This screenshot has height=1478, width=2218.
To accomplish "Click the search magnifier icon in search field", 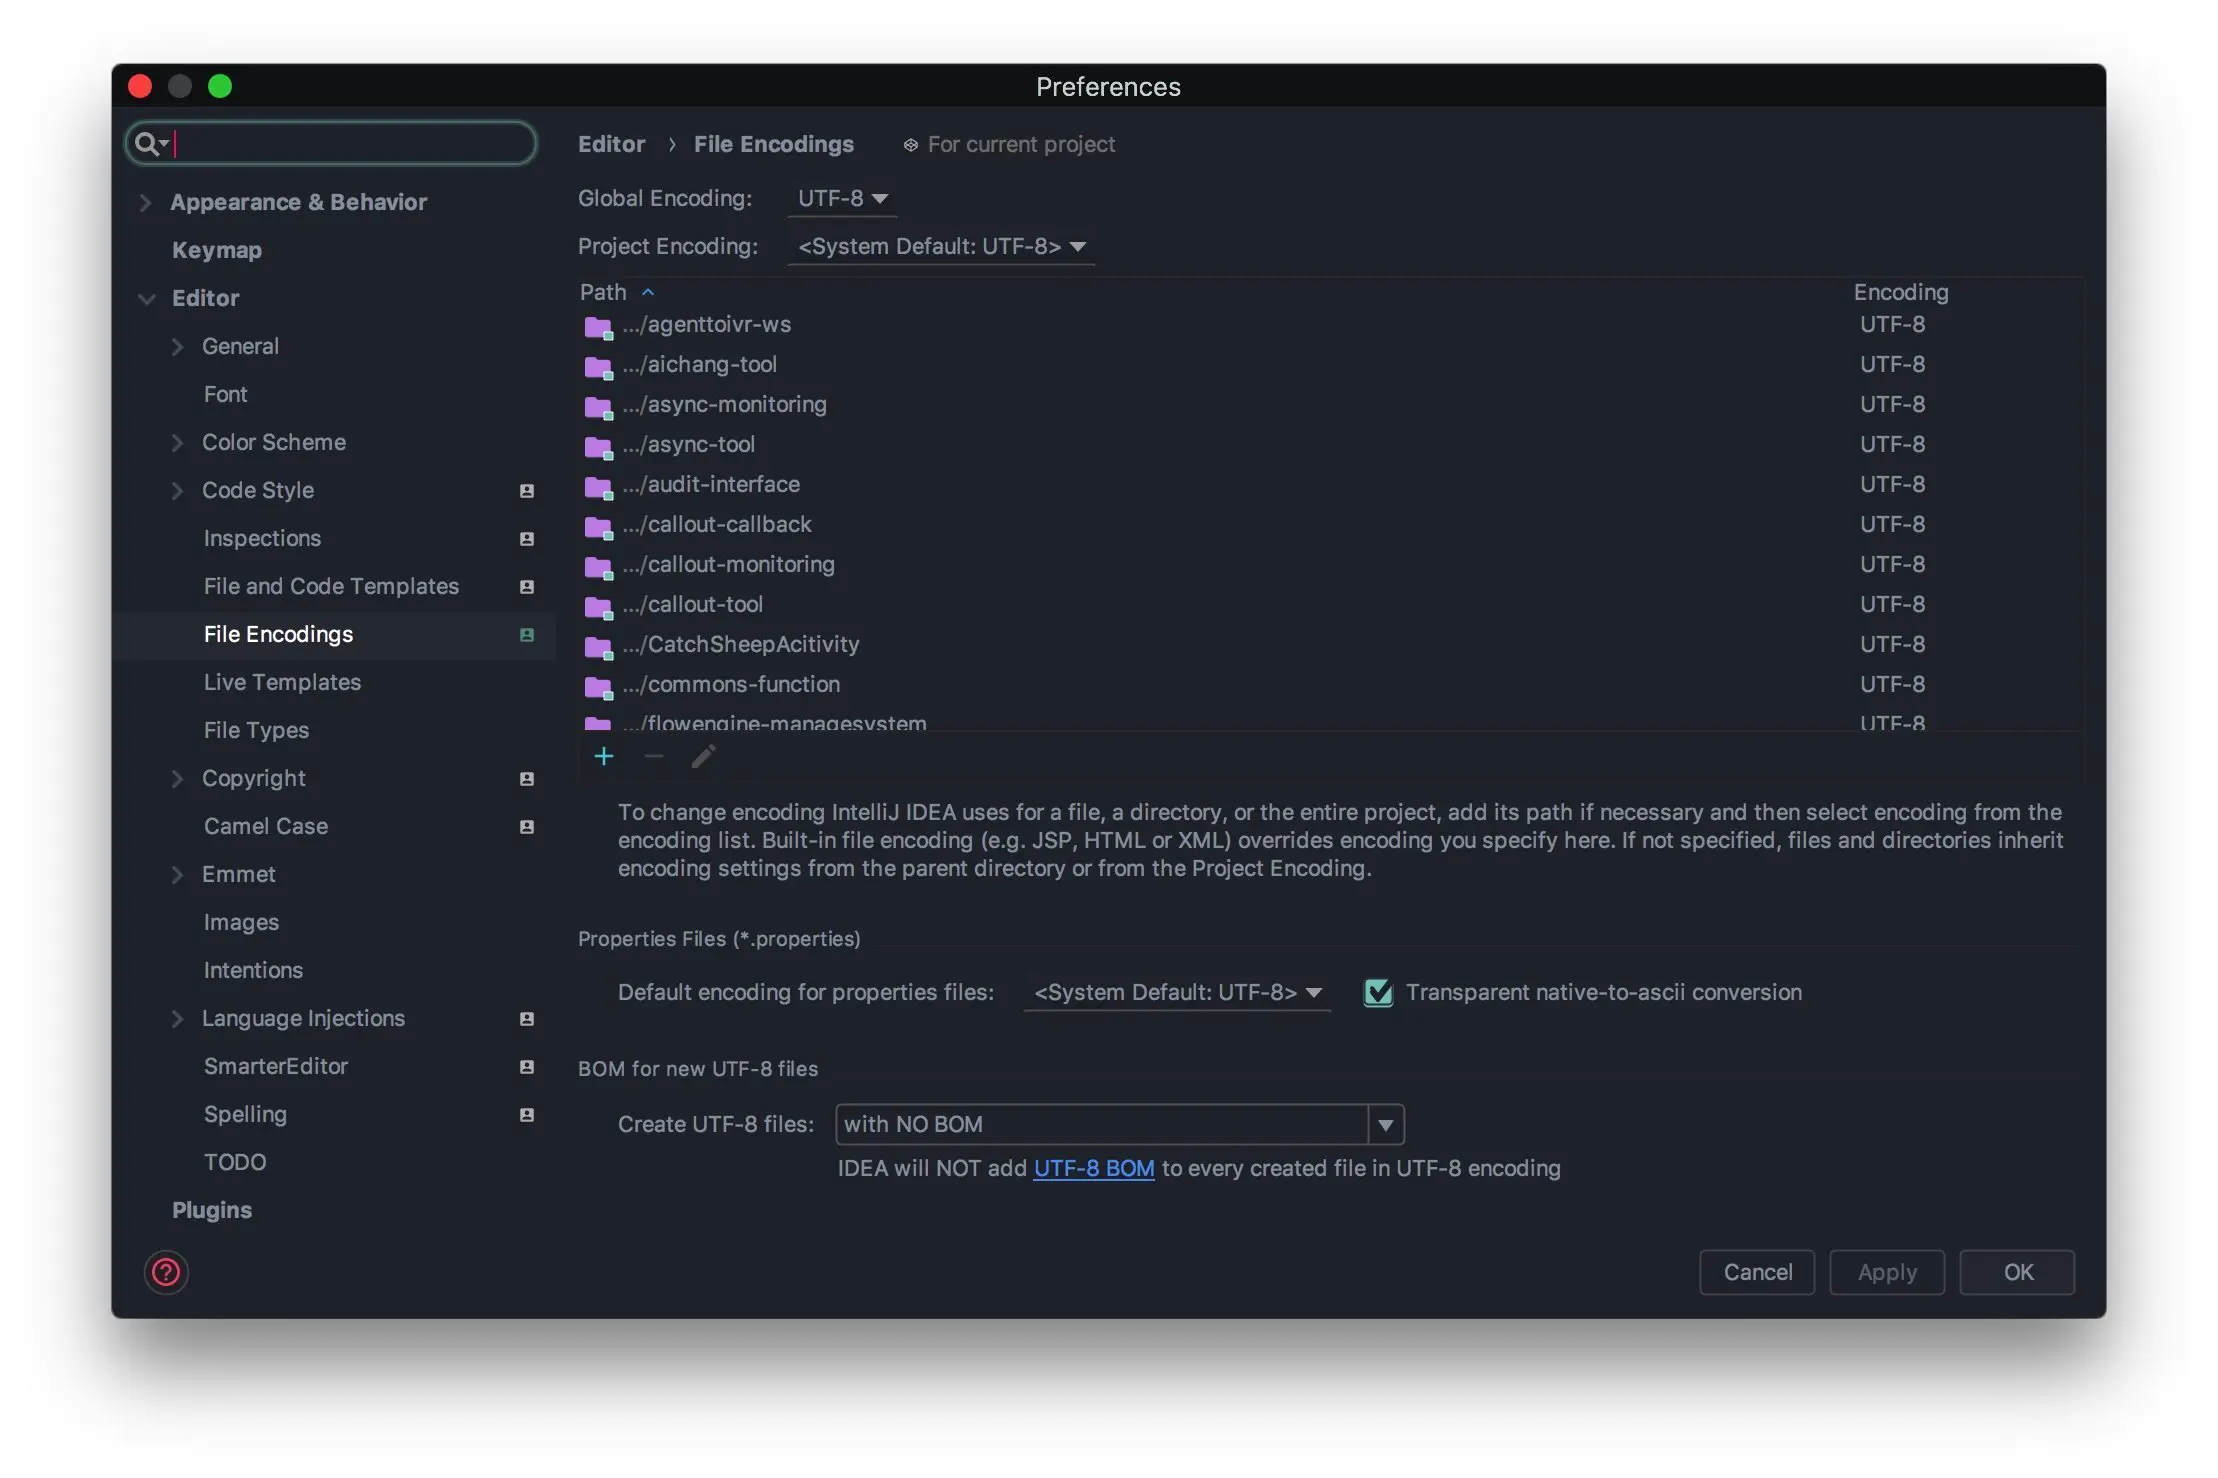I will 147,144.
